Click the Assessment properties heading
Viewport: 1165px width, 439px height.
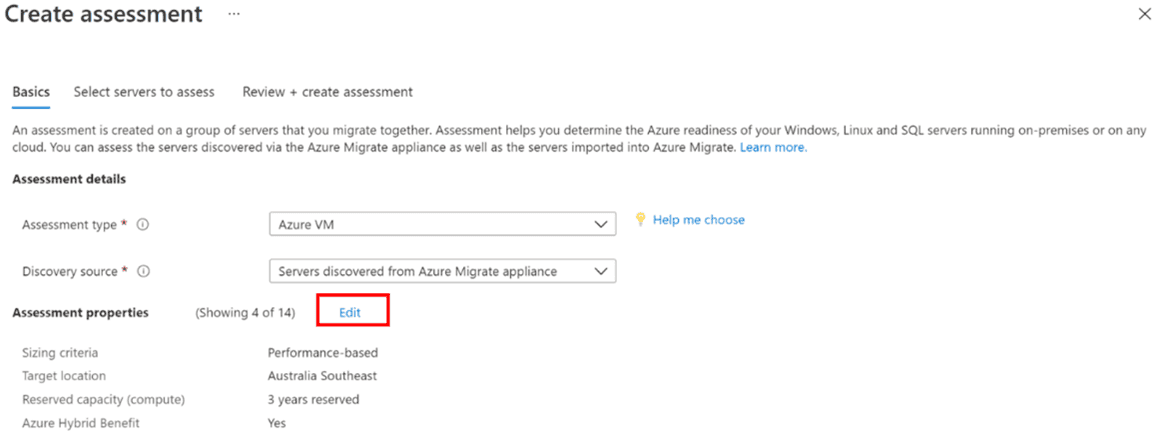click(80, 313)
